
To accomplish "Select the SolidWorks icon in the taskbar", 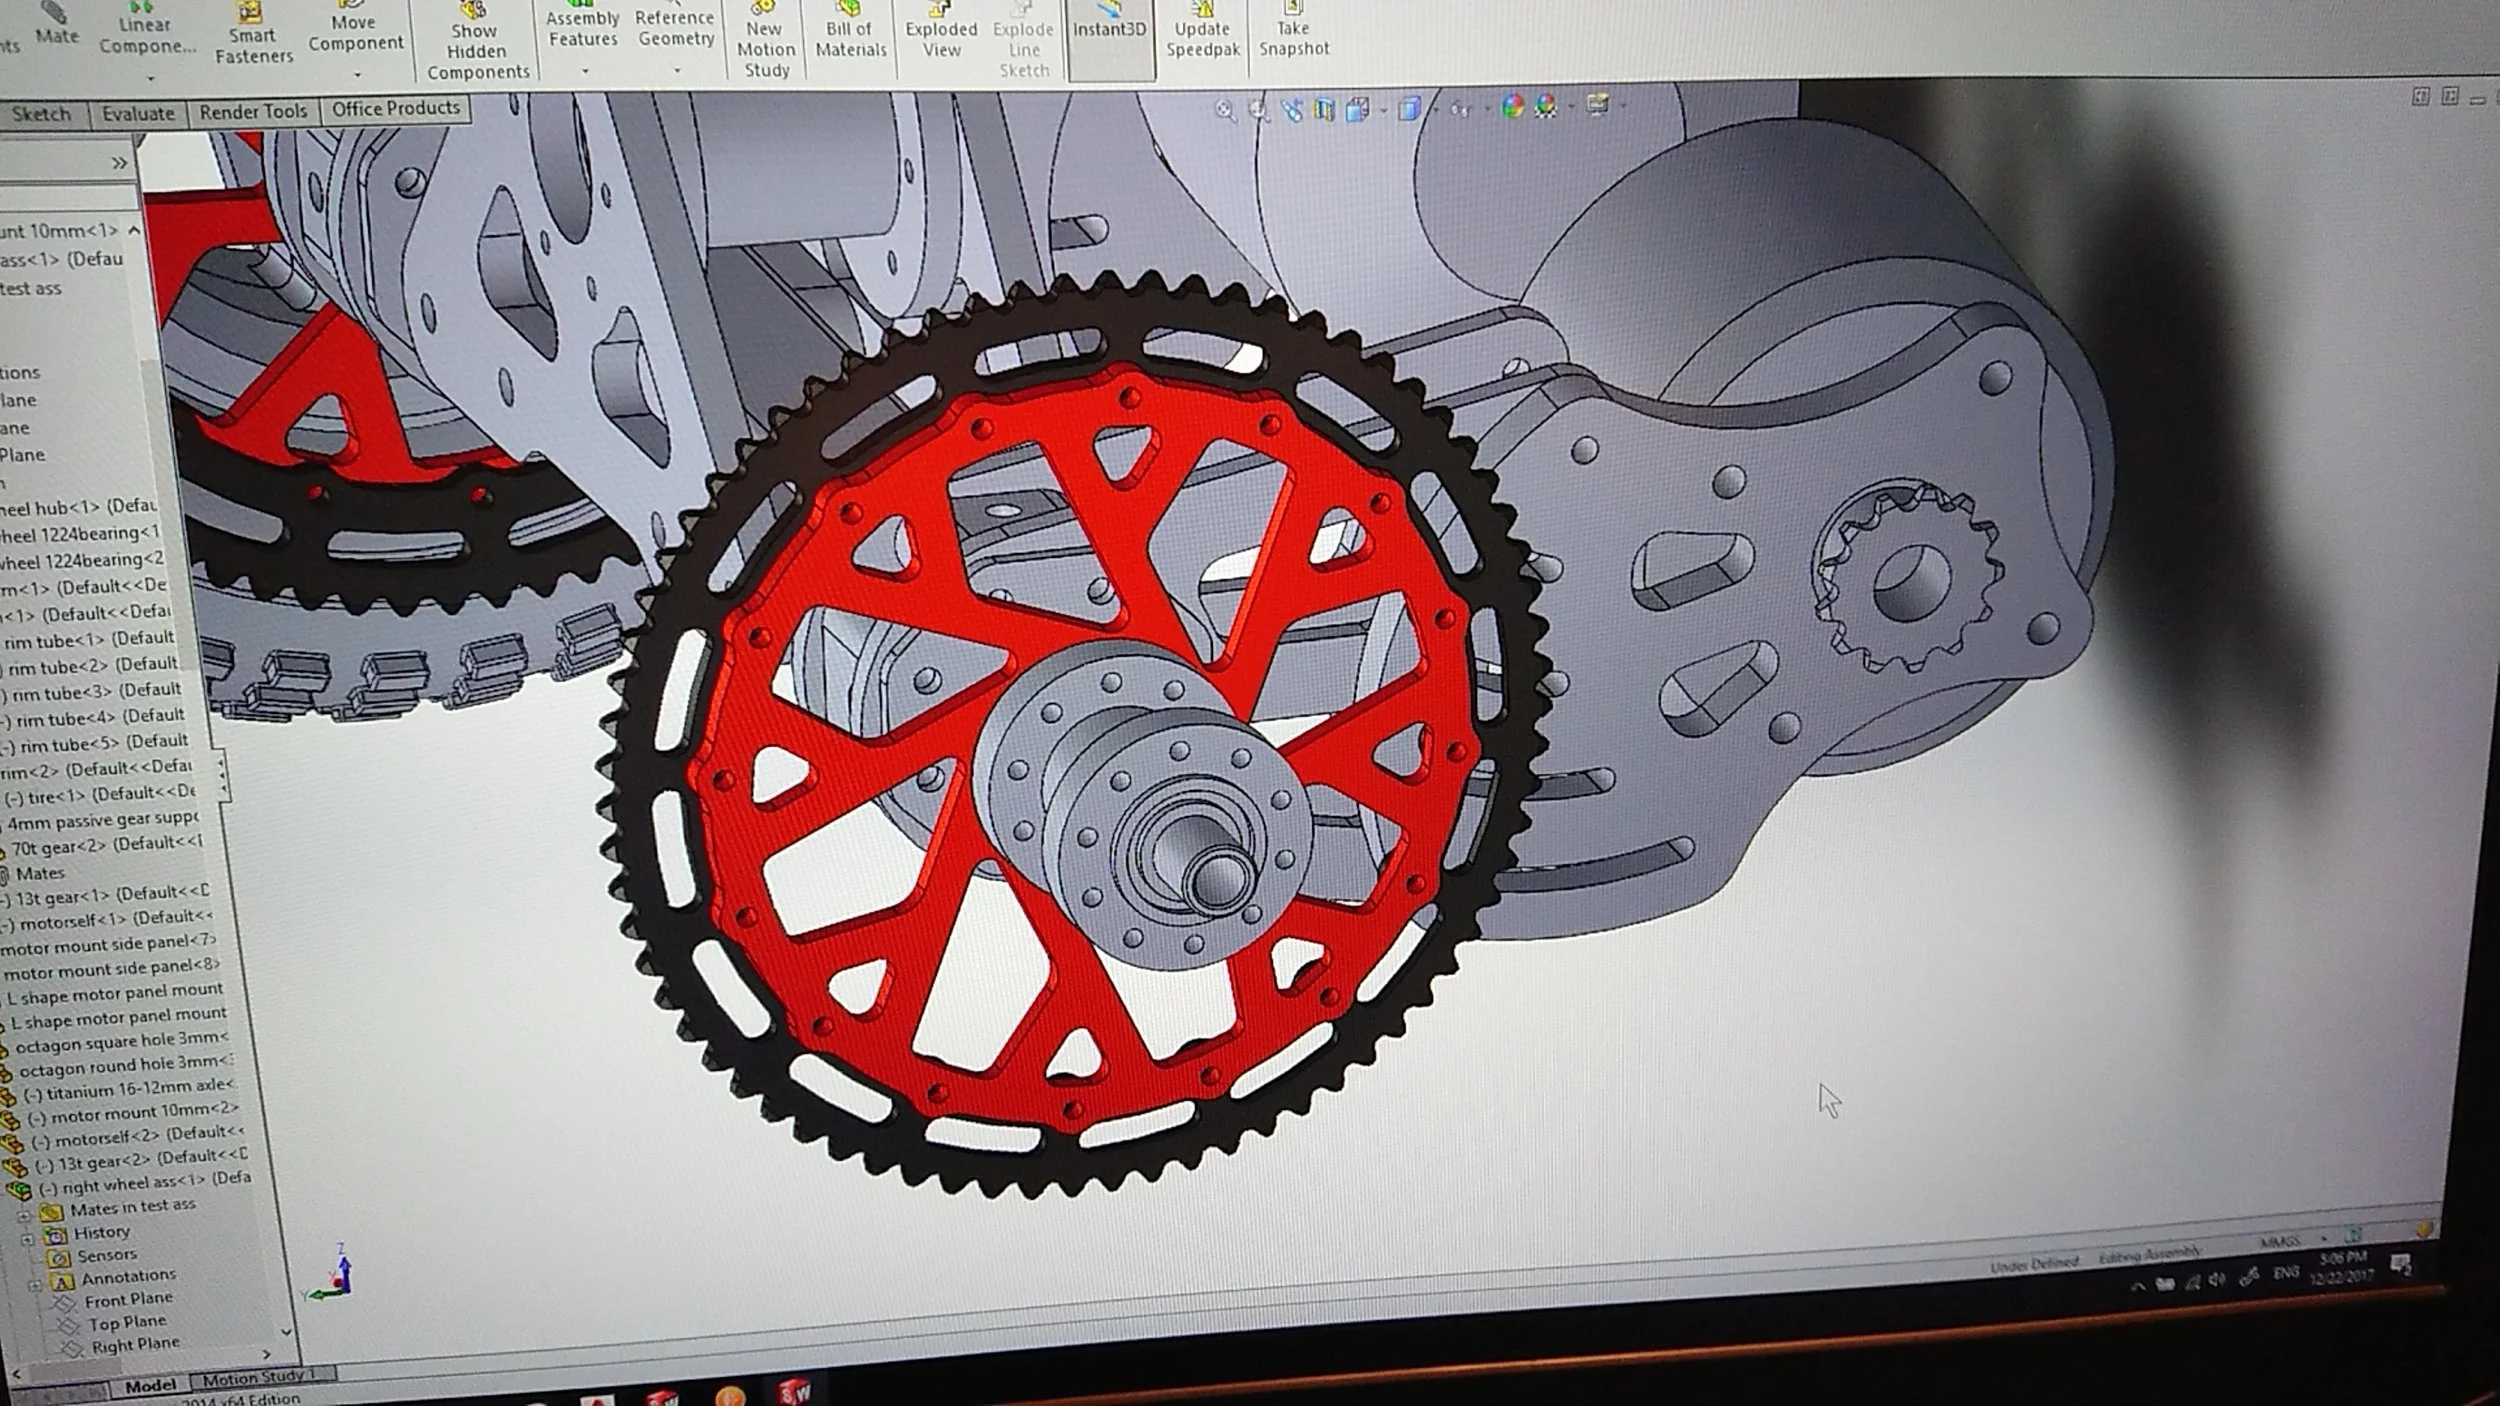I will 795,1391.
